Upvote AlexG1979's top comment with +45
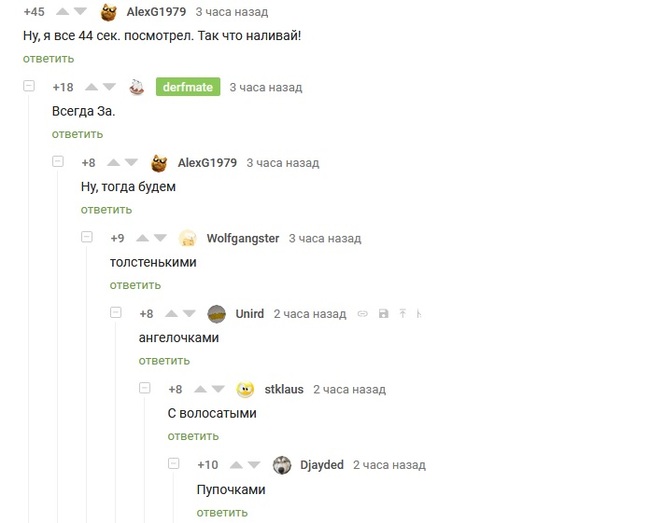The image size is (650, 523). point(63,12)
